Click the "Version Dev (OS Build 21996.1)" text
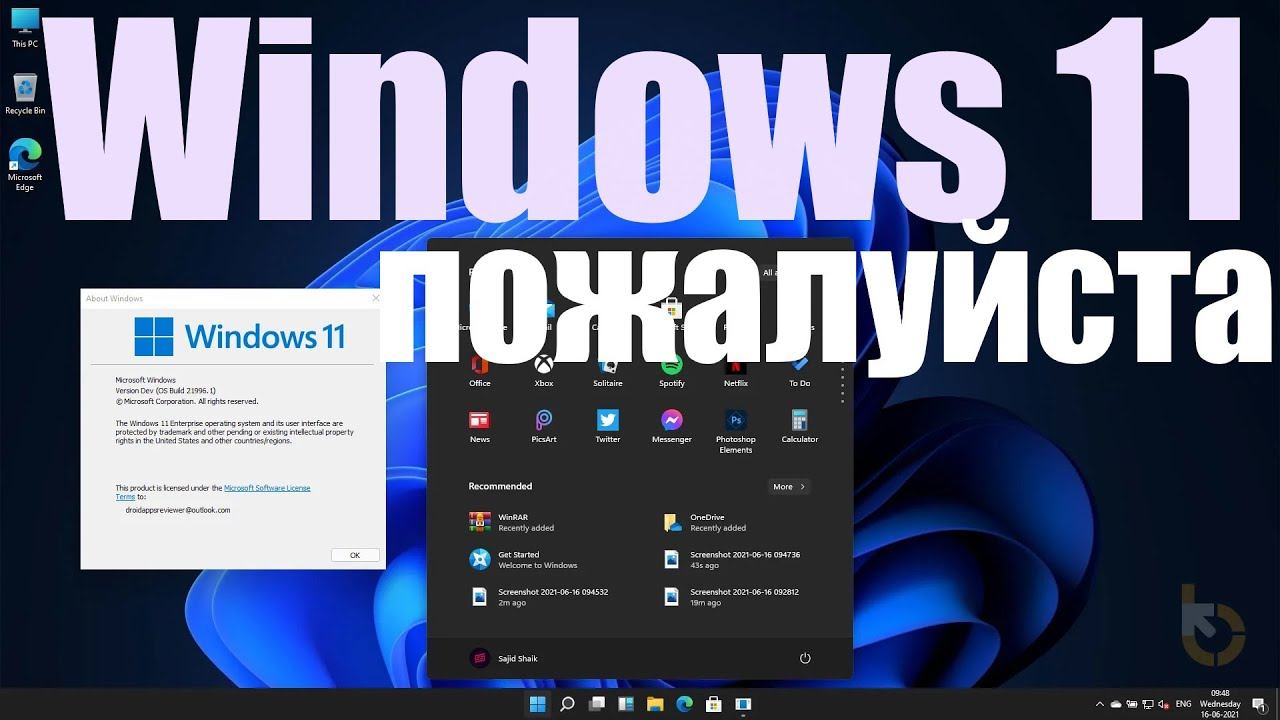The height and width of the screenshot is (720, 1280). tap(166, 391)
